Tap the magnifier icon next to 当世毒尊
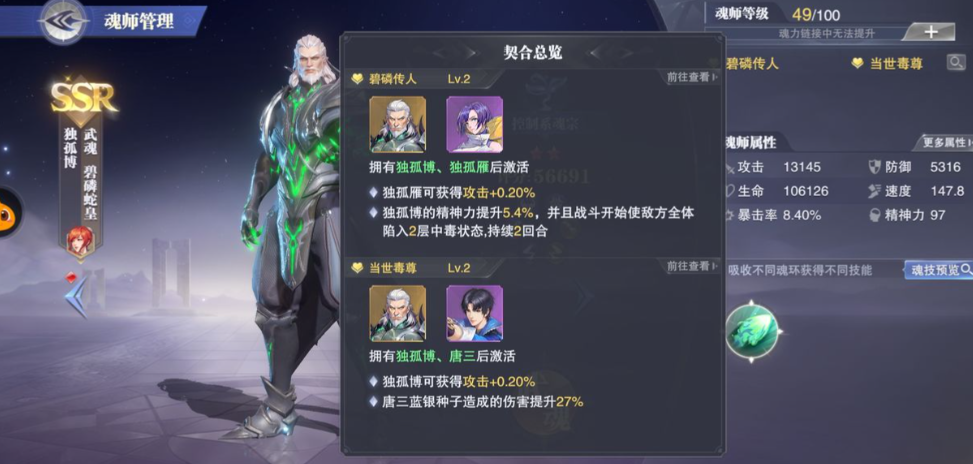The height and width of the screenshot is (464, 973). tap(956, 63)
